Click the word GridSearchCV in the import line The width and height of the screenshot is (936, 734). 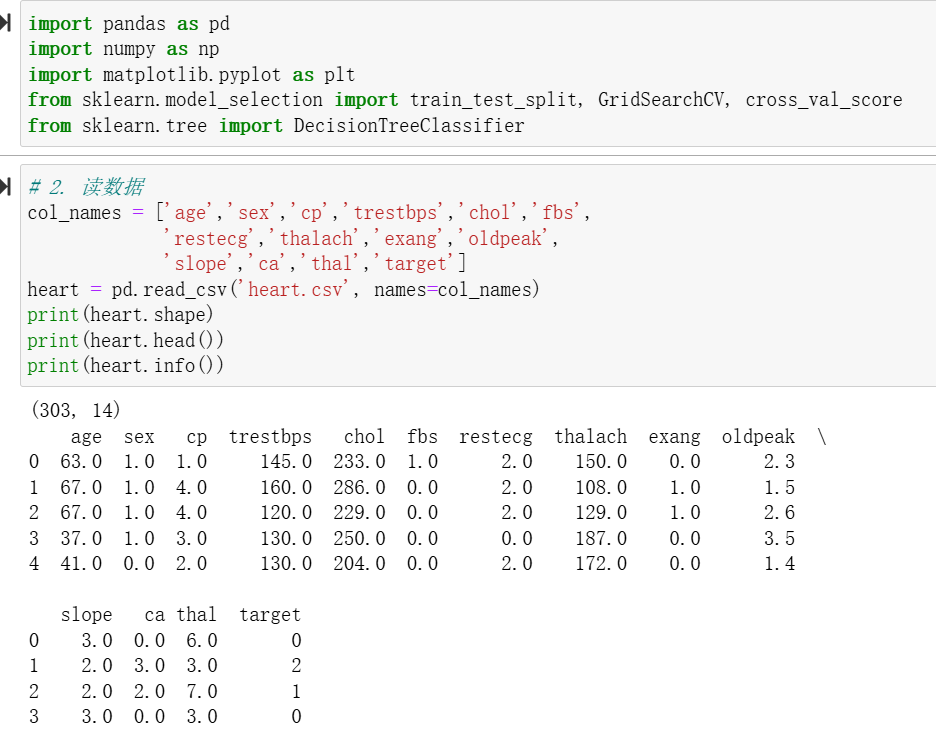tap(661, 100)
